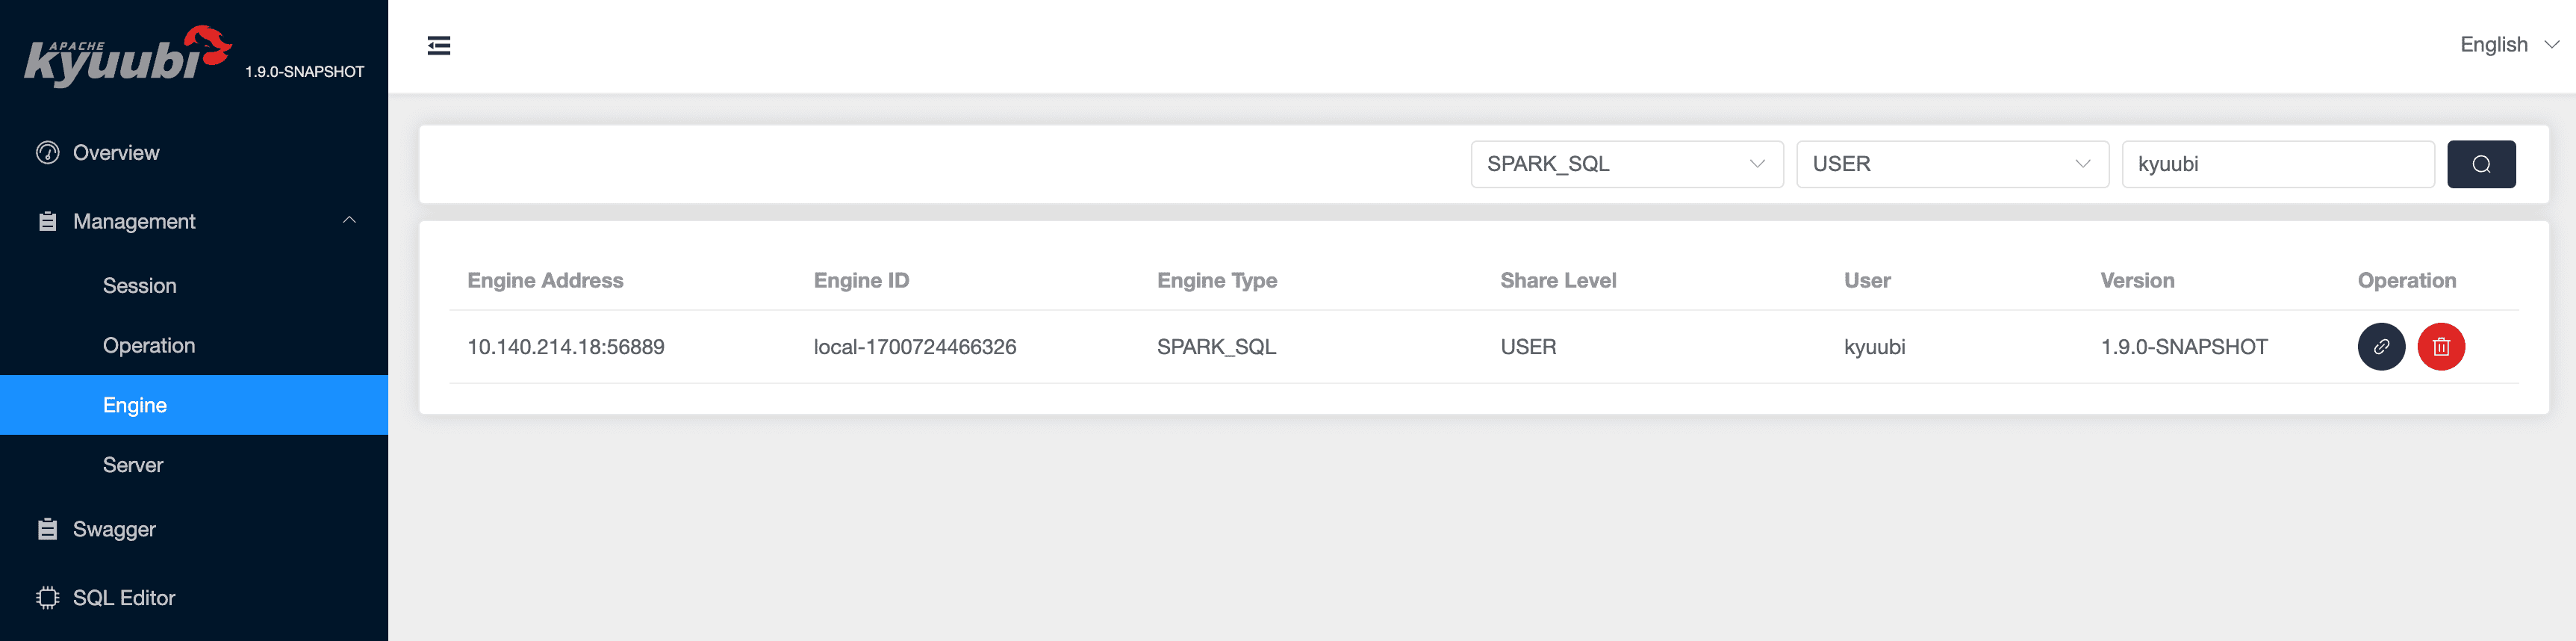
Task: Click the SQL Editor chip icon
Action: [x=47, y=598]
